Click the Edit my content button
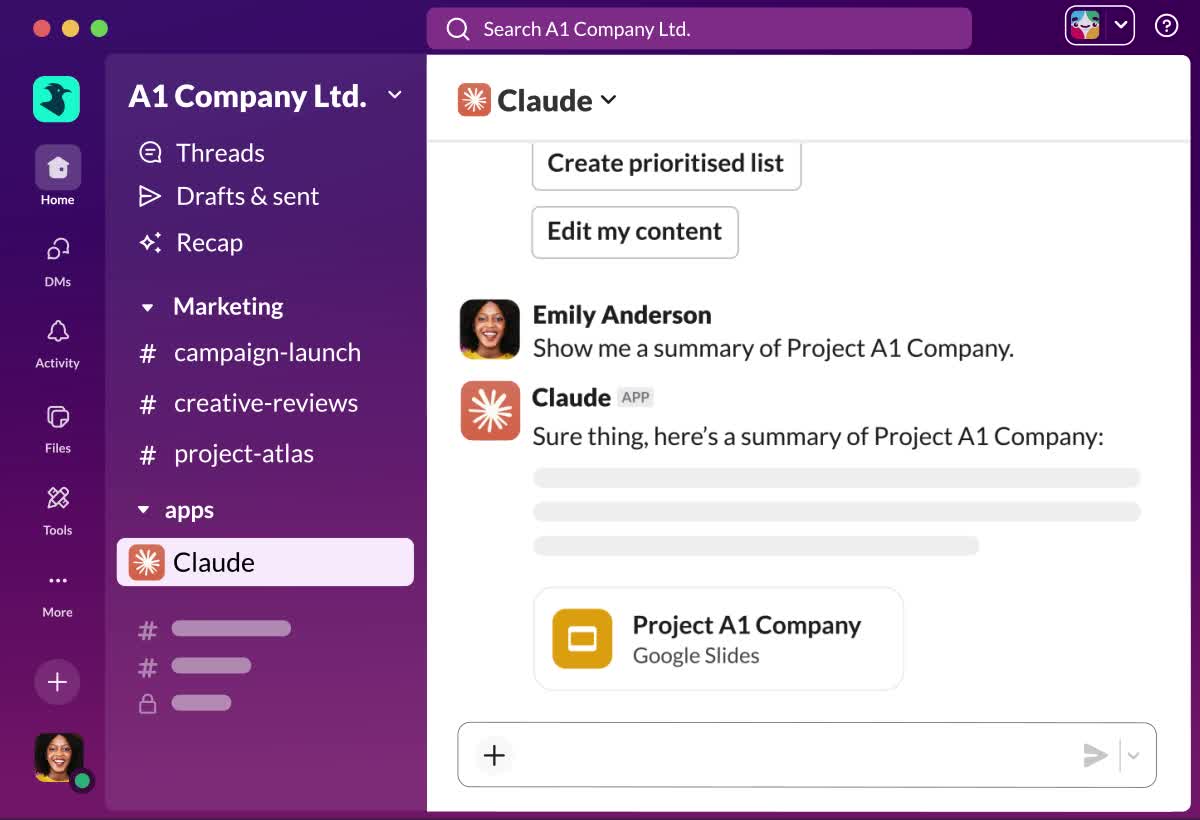This screenshot has width=1200, height=820. pyautogui.click(x=634, y=232)
